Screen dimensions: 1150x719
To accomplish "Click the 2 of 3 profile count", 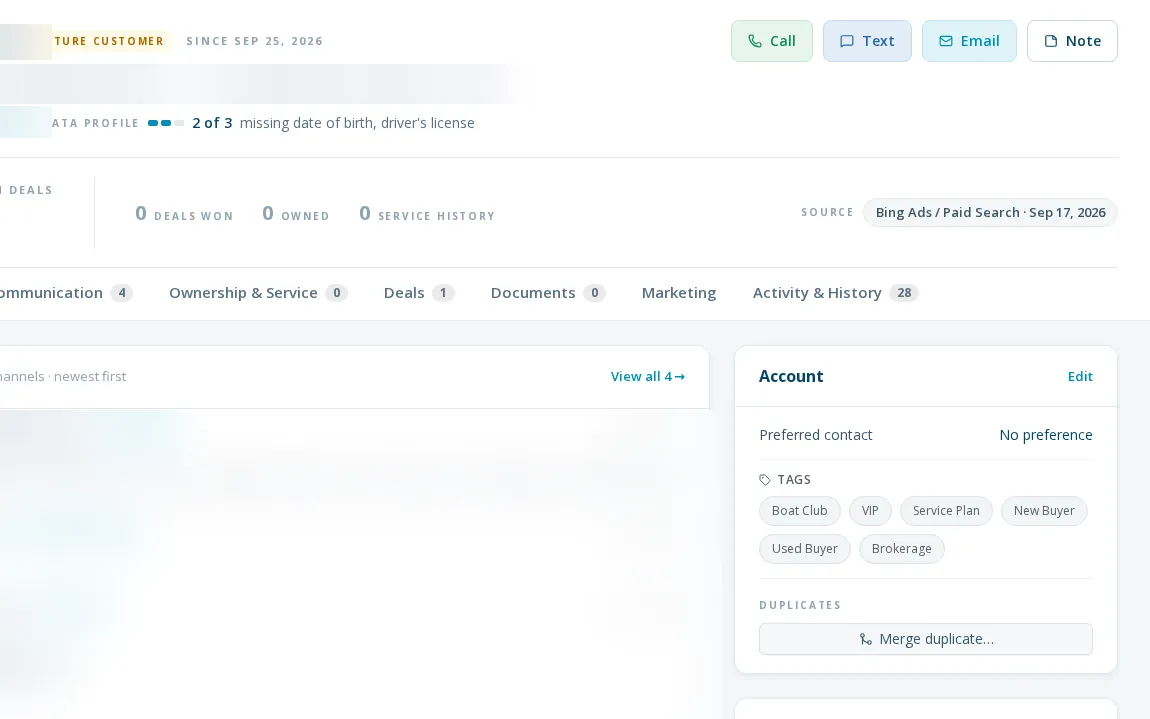I will 212,123.
